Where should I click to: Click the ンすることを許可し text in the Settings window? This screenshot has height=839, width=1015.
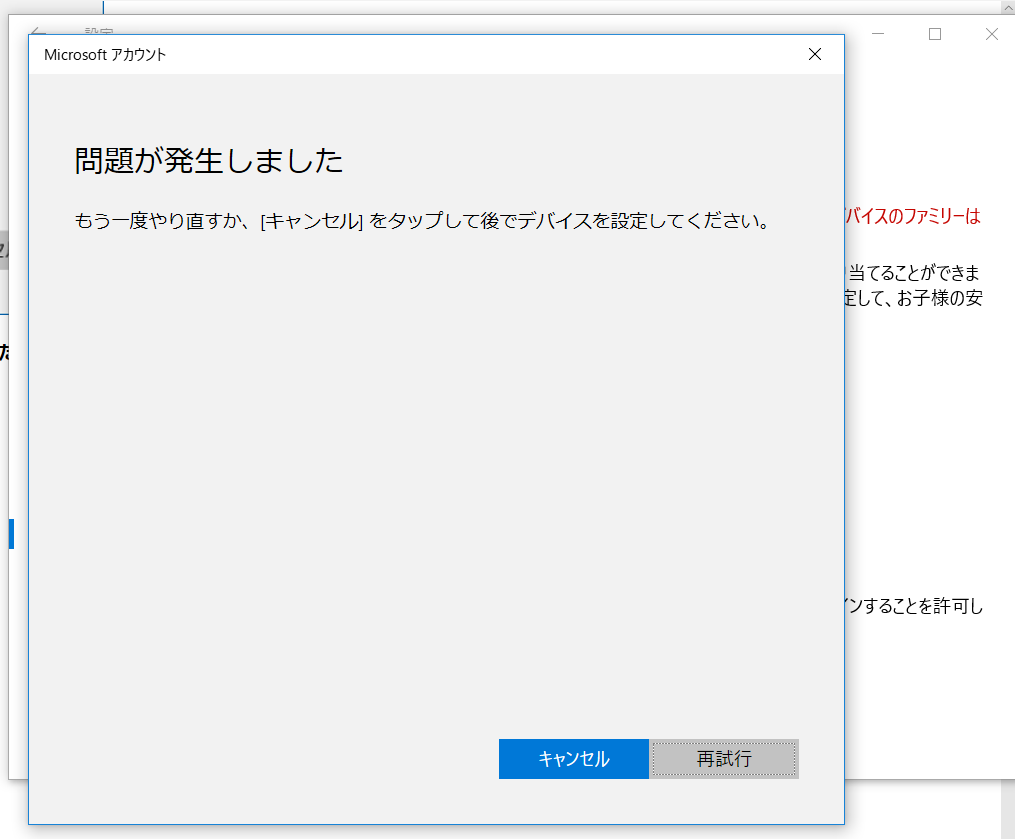pos(914,606)
